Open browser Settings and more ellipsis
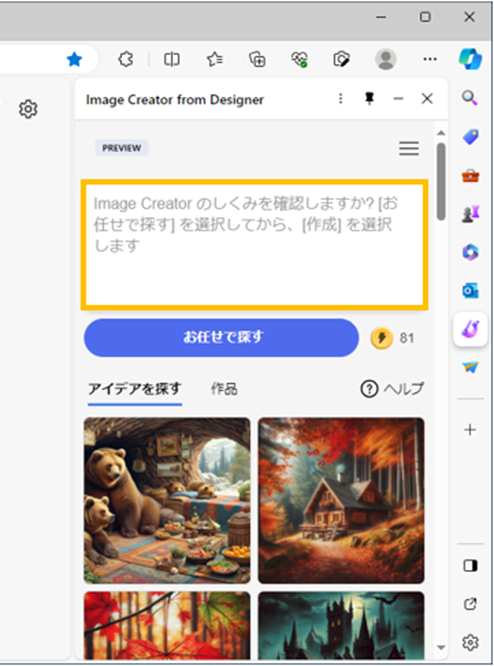This screenshot has height=666, width=494. tap(430, 59)
